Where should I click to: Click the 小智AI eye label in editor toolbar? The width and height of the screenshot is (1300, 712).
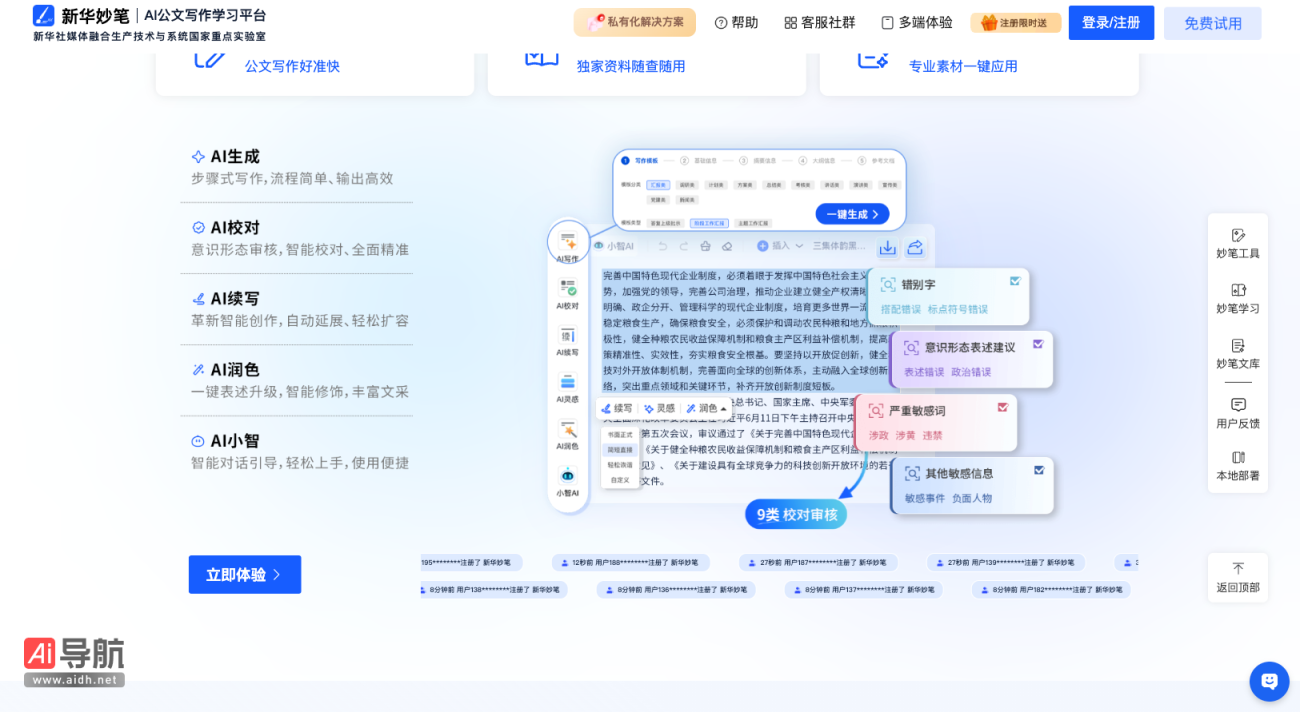(x=613, y=246)
